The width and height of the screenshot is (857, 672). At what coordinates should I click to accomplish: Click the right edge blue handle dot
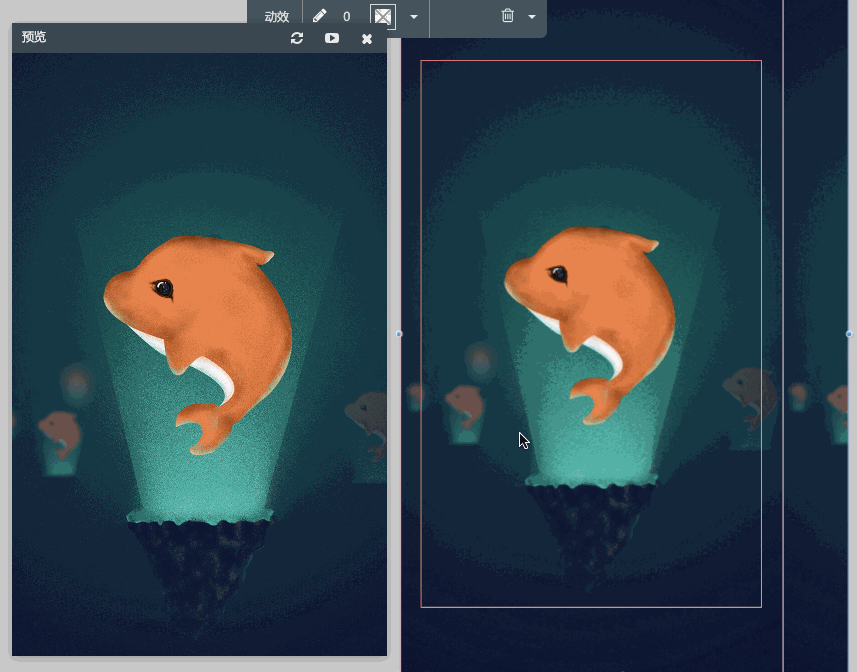849,334
